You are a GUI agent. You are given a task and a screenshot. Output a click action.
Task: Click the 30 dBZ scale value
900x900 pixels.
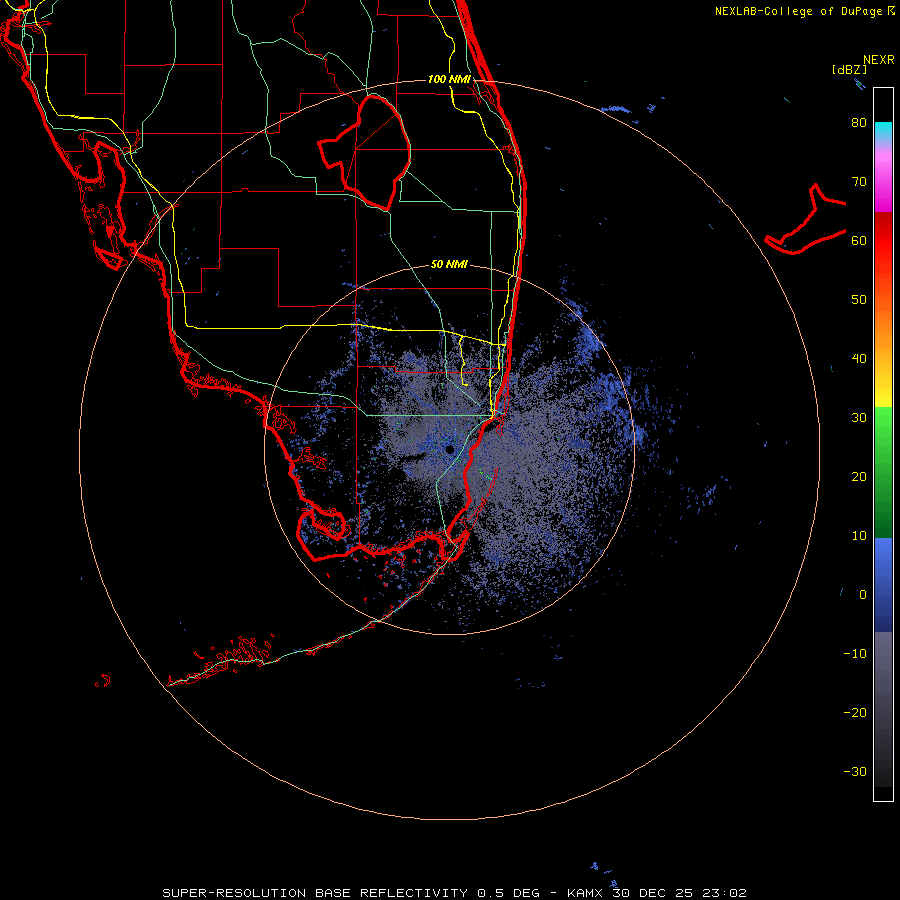[x=859, y=418]
